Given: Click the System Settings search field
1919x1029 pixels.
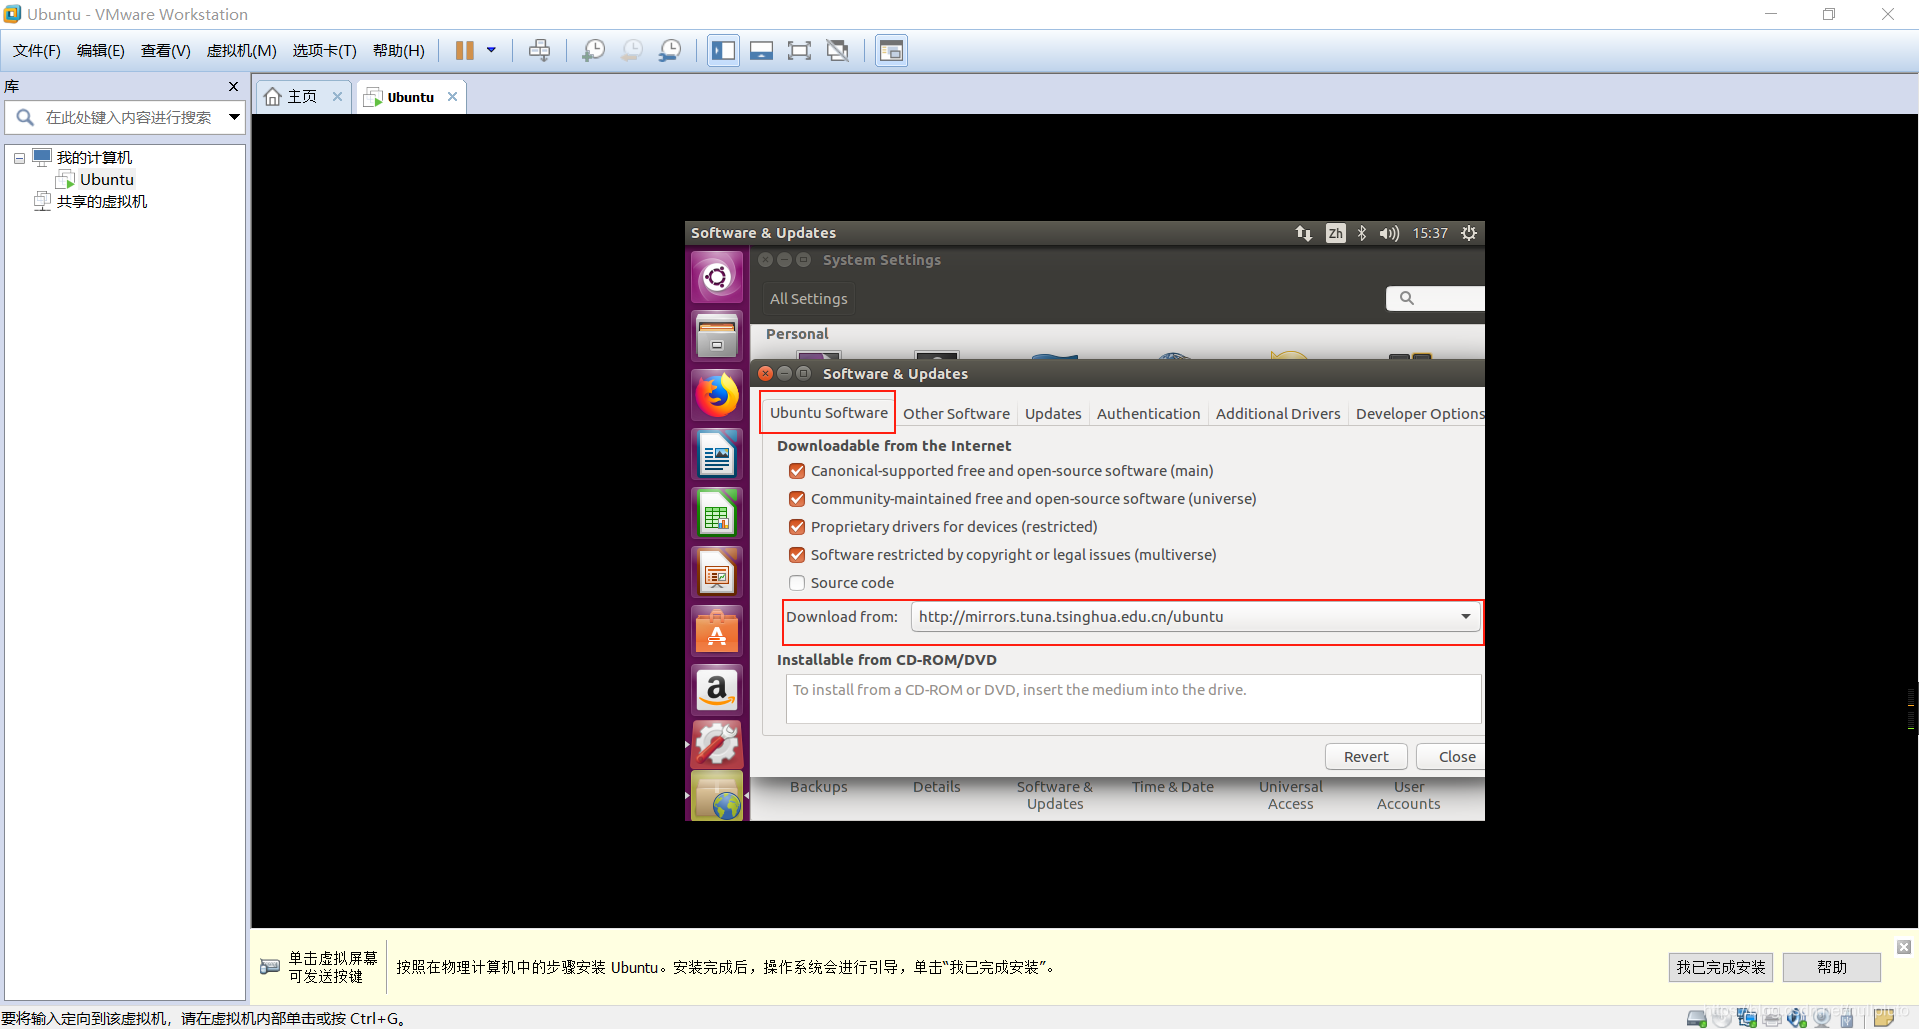Looking at the screenshot, I should pos(1436,298).
